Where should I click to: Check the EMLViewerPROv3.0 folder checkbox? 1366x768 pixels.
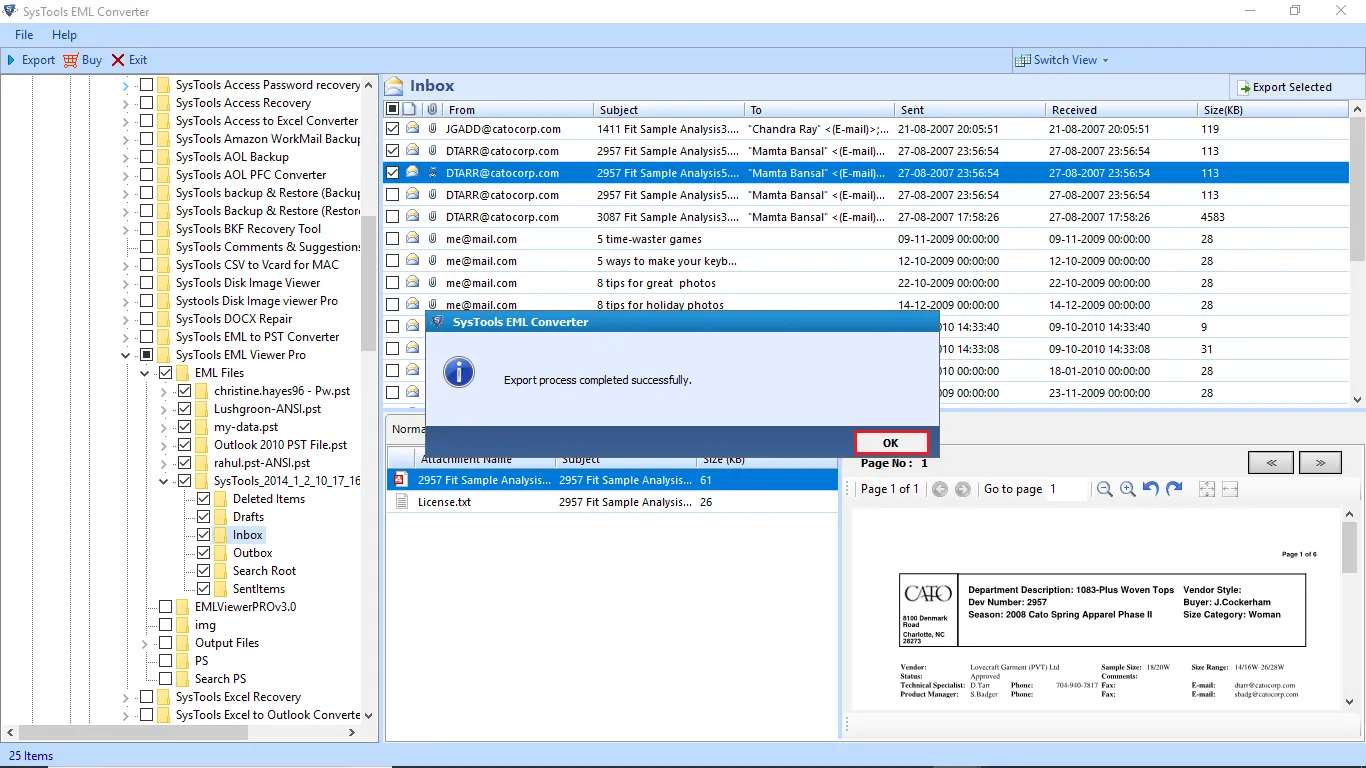166,607
